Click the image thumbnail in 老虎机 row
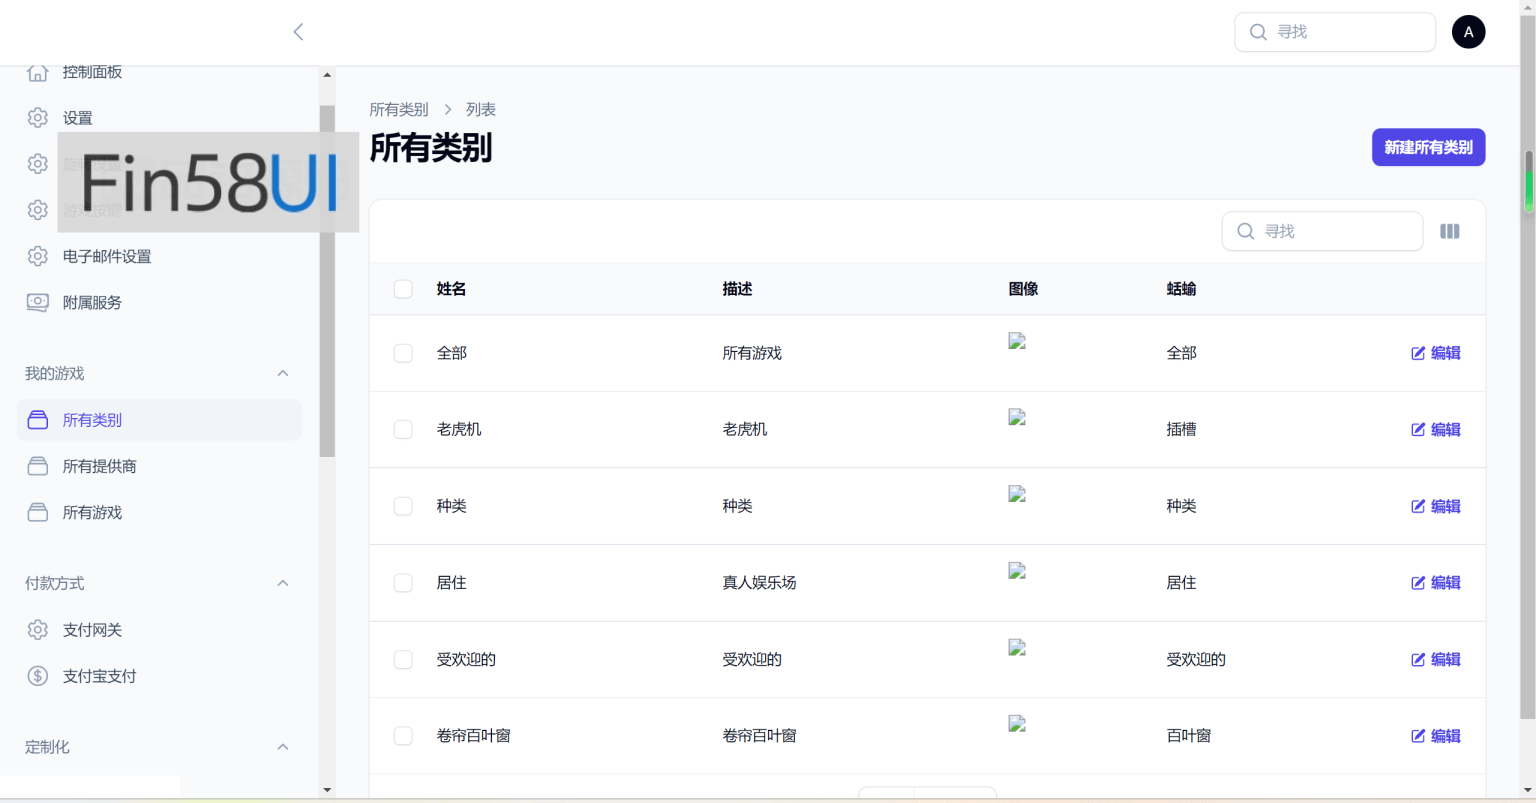Image resolution: width=1536 pixels, height=803 pixels. click(x=1017, y=418)
